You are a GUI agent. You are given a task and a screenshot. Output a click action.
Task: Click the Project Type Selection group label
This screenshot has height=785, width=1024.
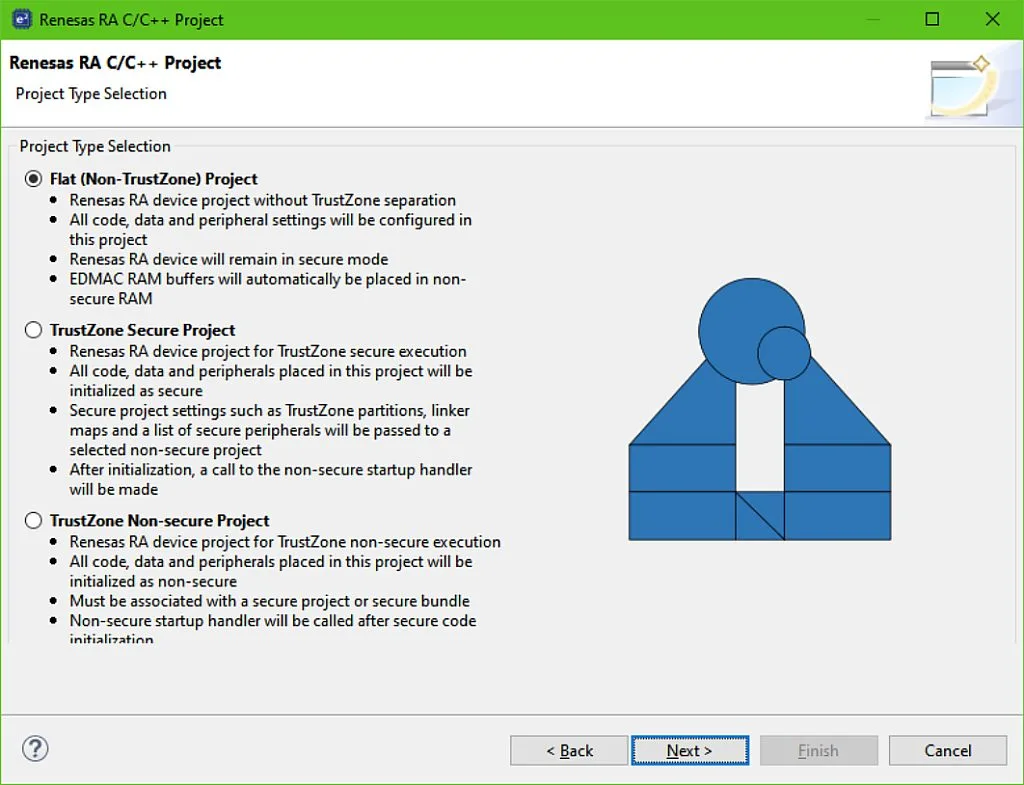(93, 146)
